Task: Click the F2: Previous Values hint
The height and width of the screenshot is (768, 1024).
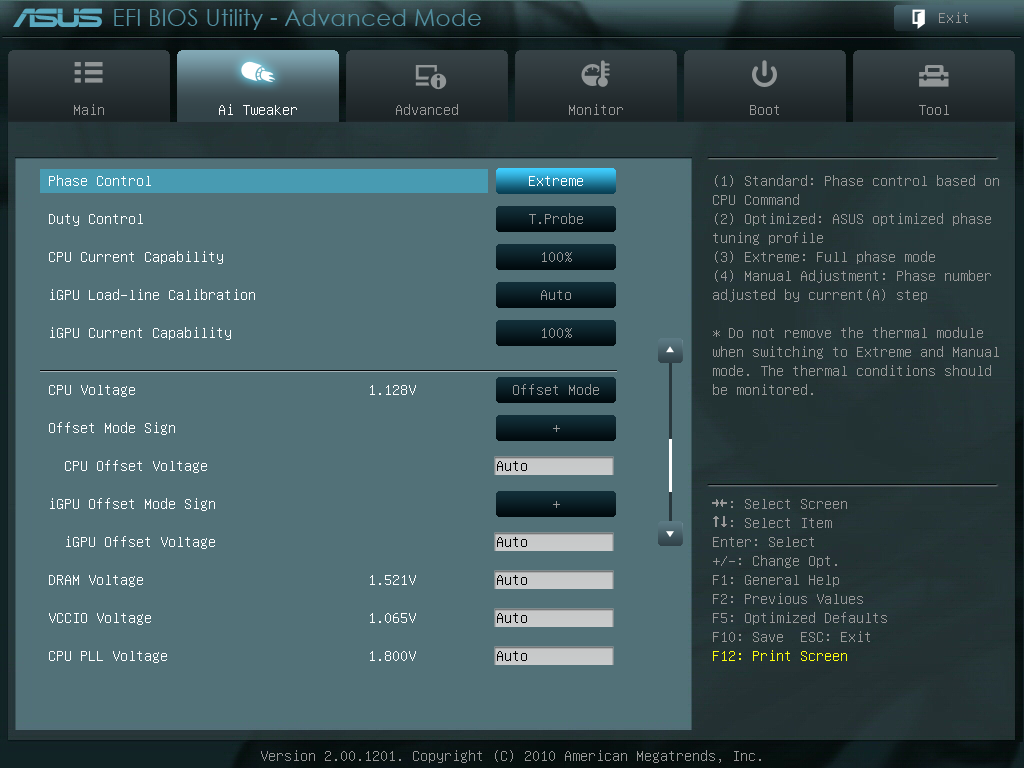Action: coord(788,599)
